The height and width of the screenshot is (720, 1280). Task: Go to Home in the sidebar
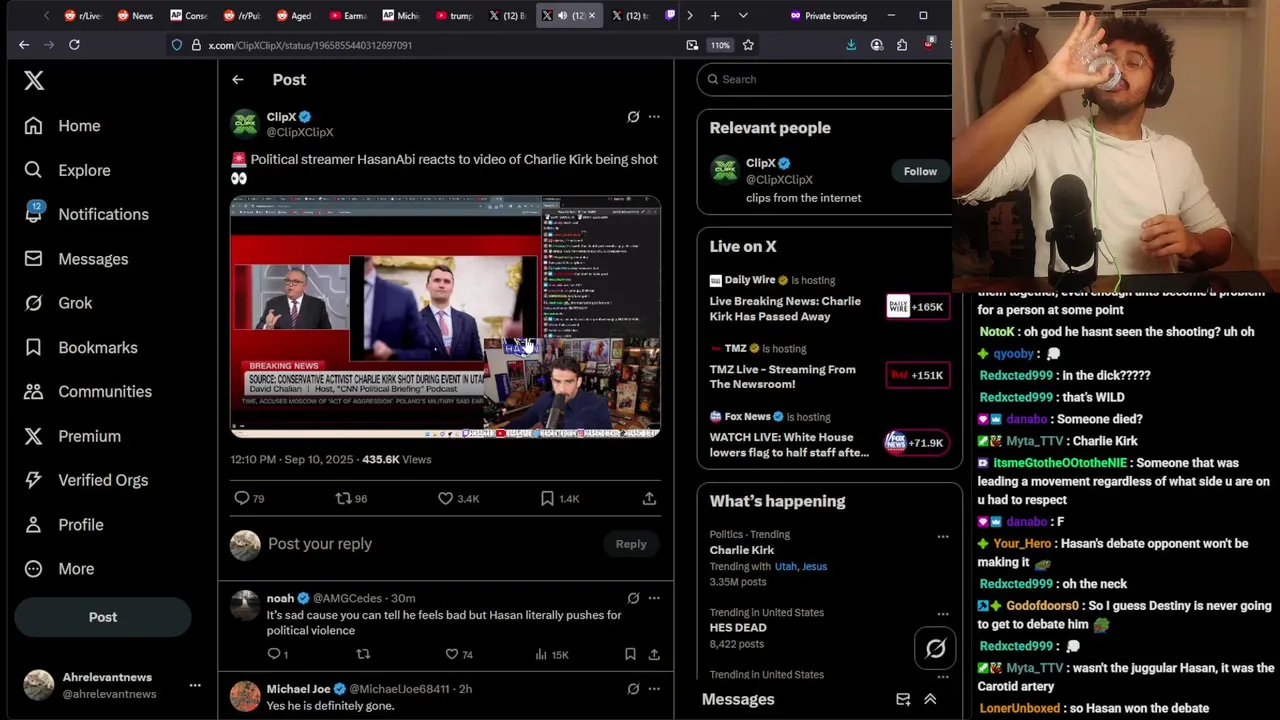pos(62,126)
